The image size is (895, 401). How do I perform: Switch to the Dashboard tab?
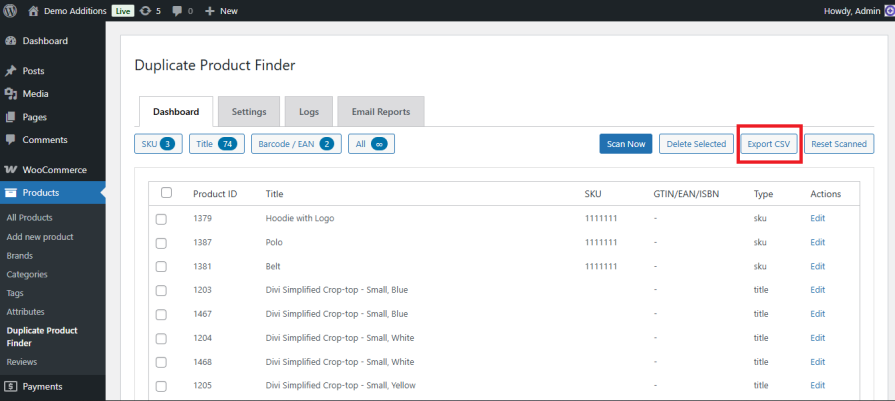[176, 112]
